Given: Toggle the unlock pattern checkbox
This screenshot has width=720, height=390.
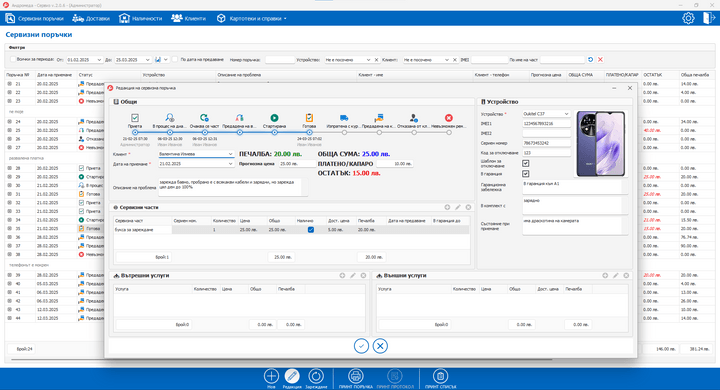Looking at the screenshot, I should (526, 163).
